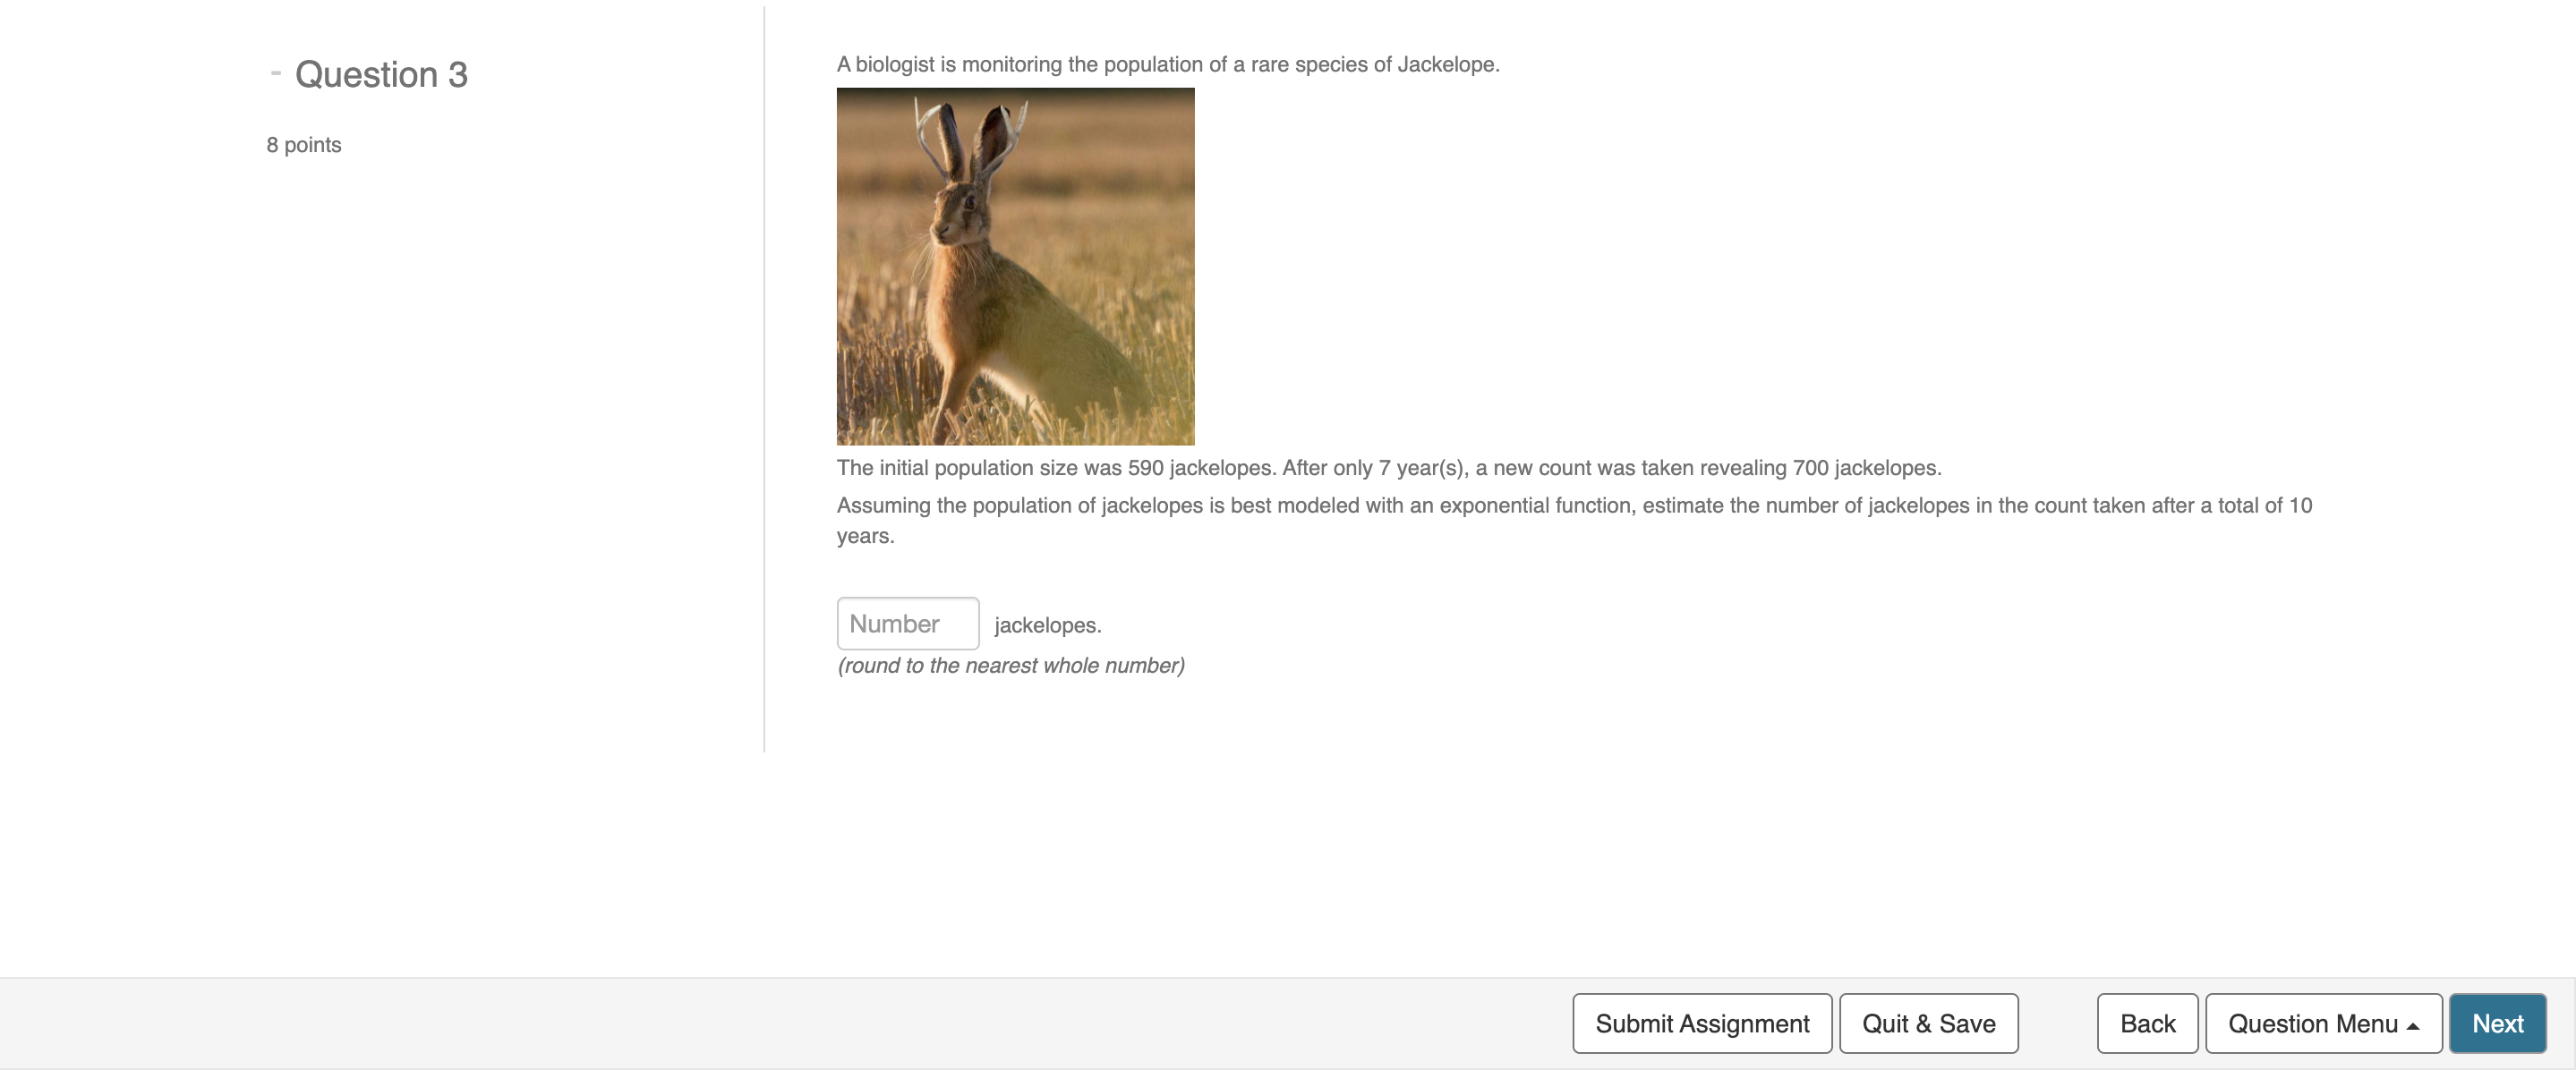
Task: Click the Number placeholder text to type an answer
Action: (x=895, y=622)
